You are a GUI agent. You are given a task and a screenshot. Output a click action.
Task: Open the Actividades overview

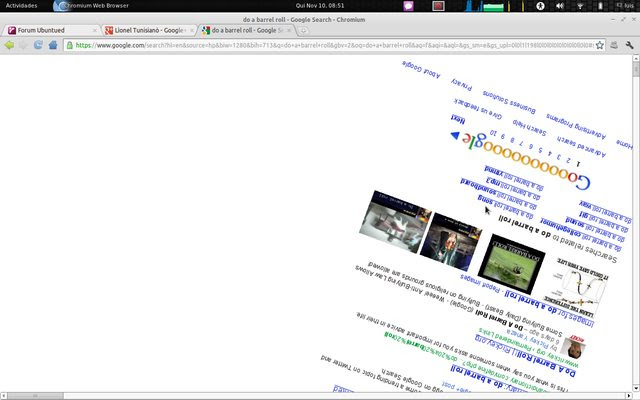tap(21, 6)
